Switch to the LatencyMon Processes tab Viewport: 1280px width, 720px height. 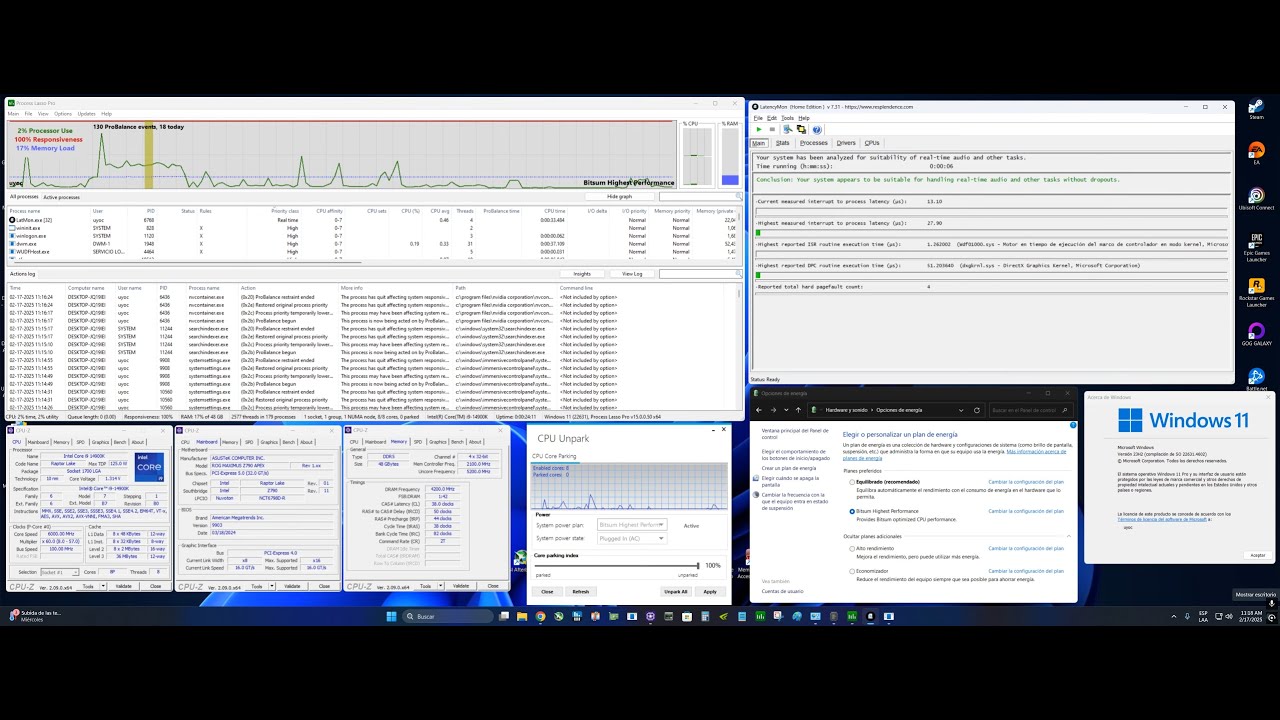813,143
